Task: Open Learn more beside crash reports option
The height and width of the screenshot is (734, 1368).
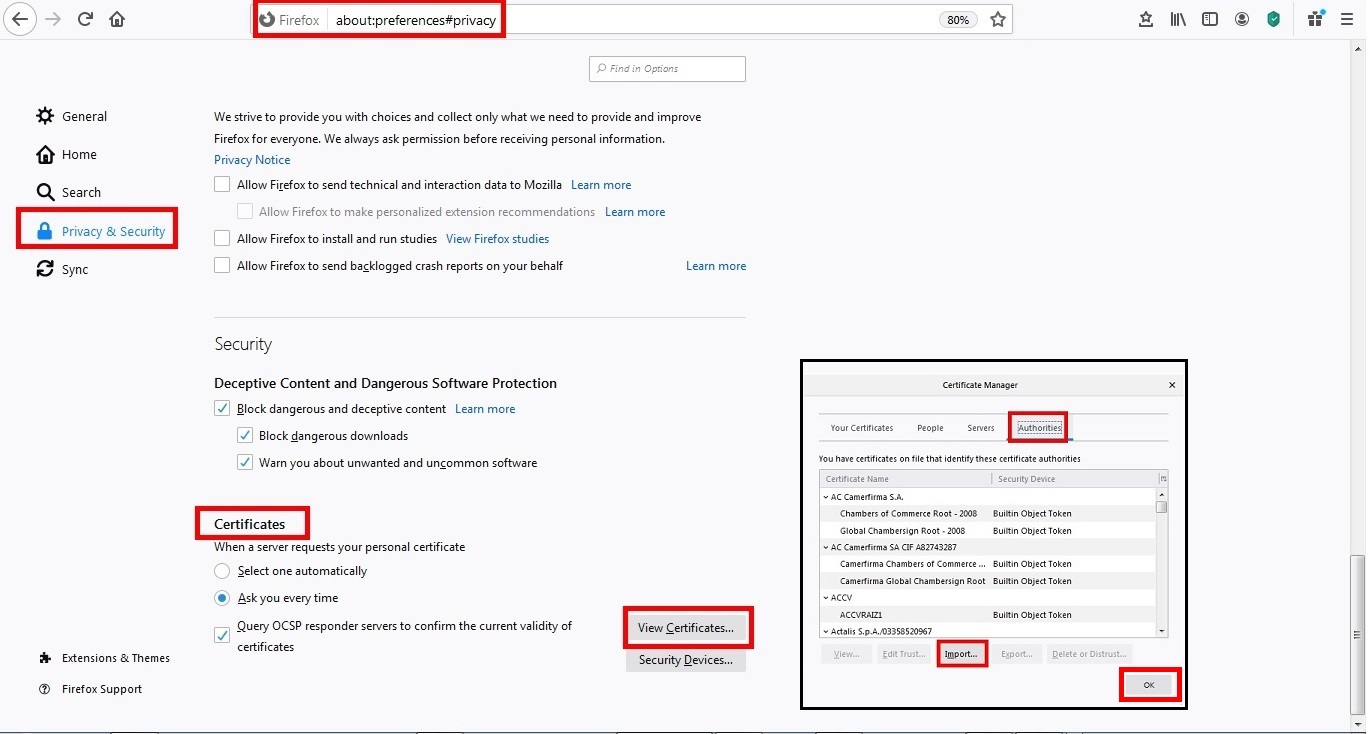Action: tap(716, 266)
